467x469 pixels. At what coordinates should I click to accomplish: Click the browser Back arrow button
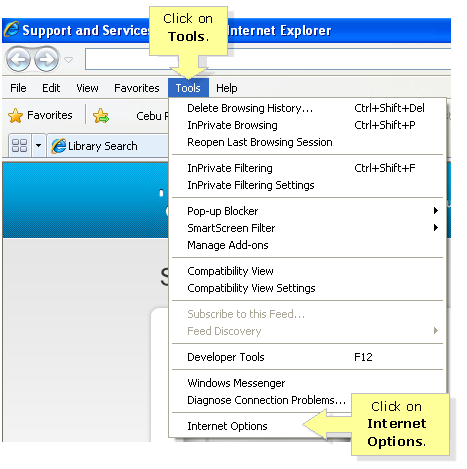tap(18, 59)
